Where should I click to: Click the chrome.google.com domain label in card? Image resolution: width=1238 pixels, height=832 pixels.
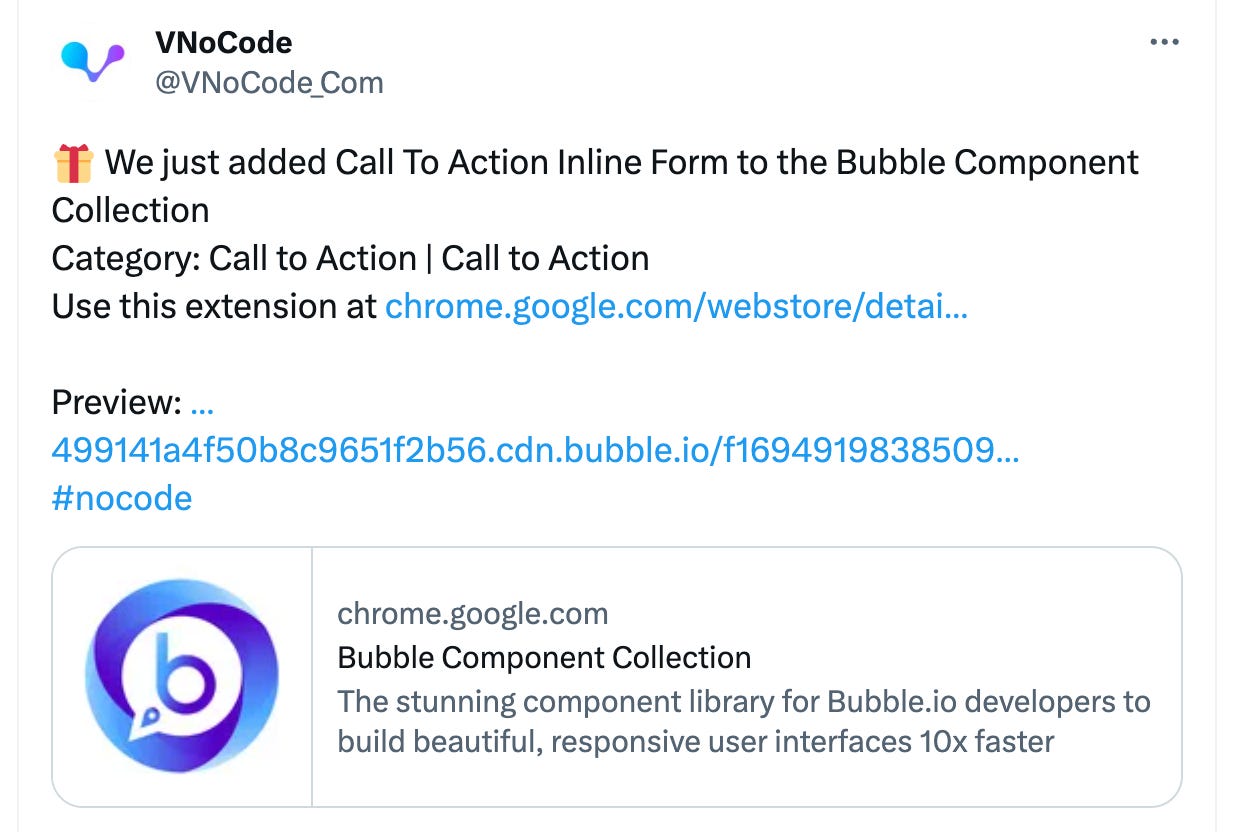[x=471, y=613]
